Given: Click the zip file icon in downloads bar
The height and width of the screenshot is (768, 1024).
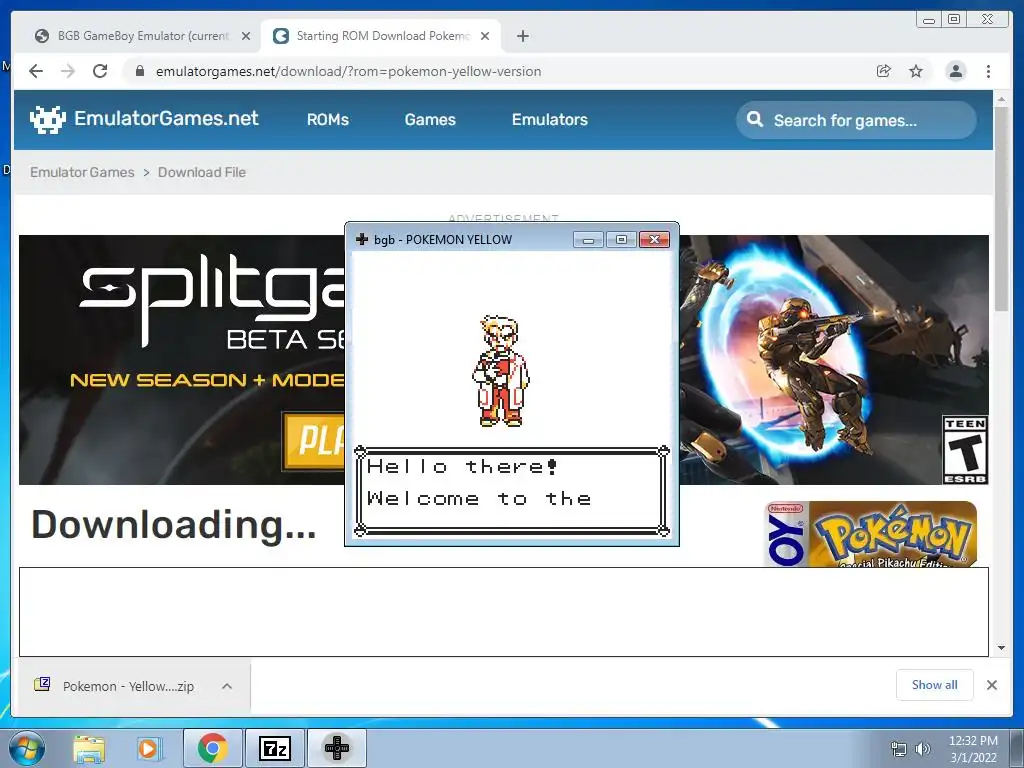Looking at the screenshot, I should 42,684.
